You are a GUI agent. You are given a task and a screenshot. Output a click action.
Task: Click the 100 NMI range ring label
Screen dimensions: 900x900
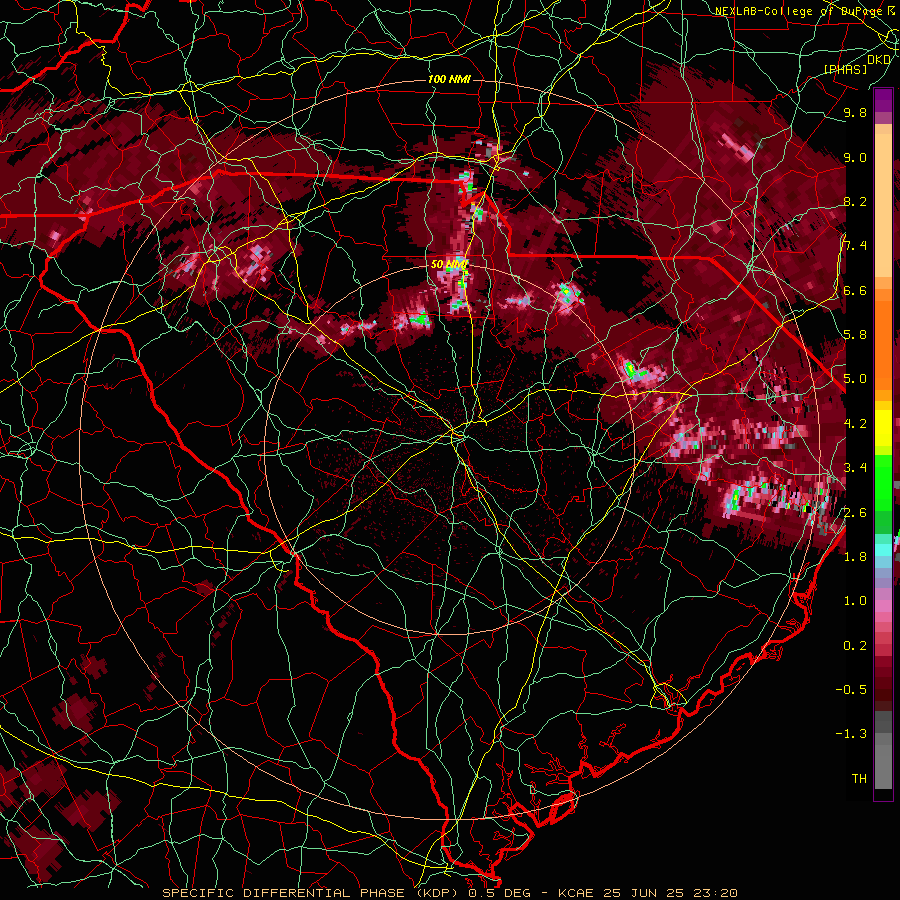pyautogui.click(x=449, y=79)
